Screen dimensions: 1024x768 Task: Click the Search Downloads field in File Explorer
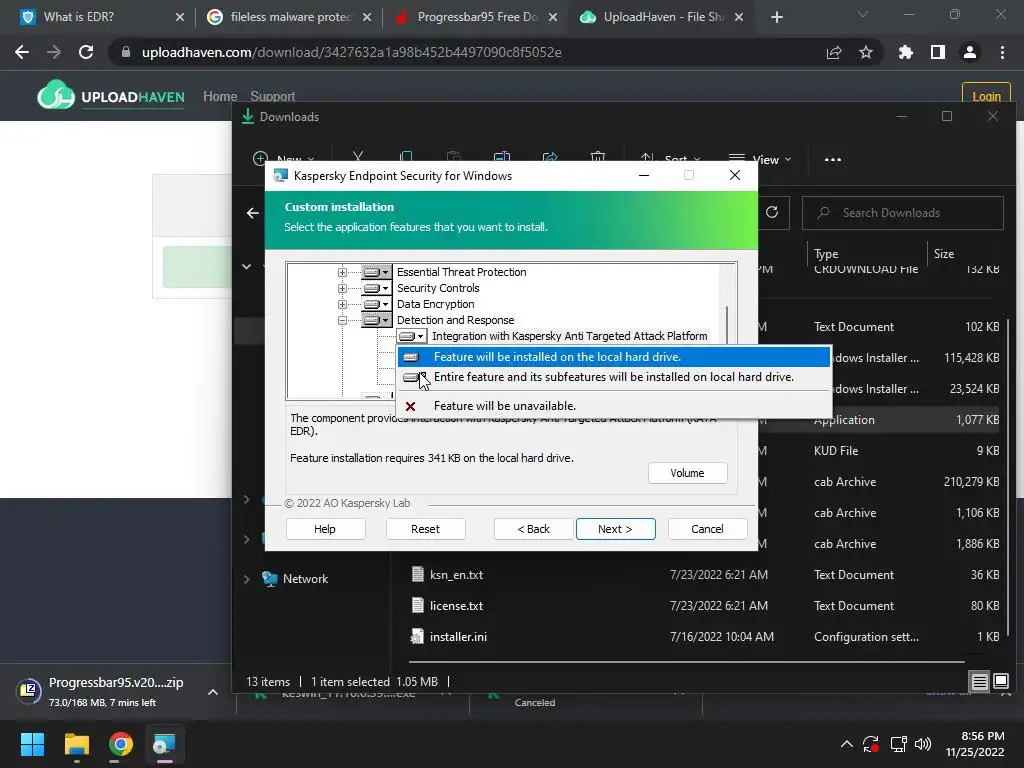click(x=903, y=213)
